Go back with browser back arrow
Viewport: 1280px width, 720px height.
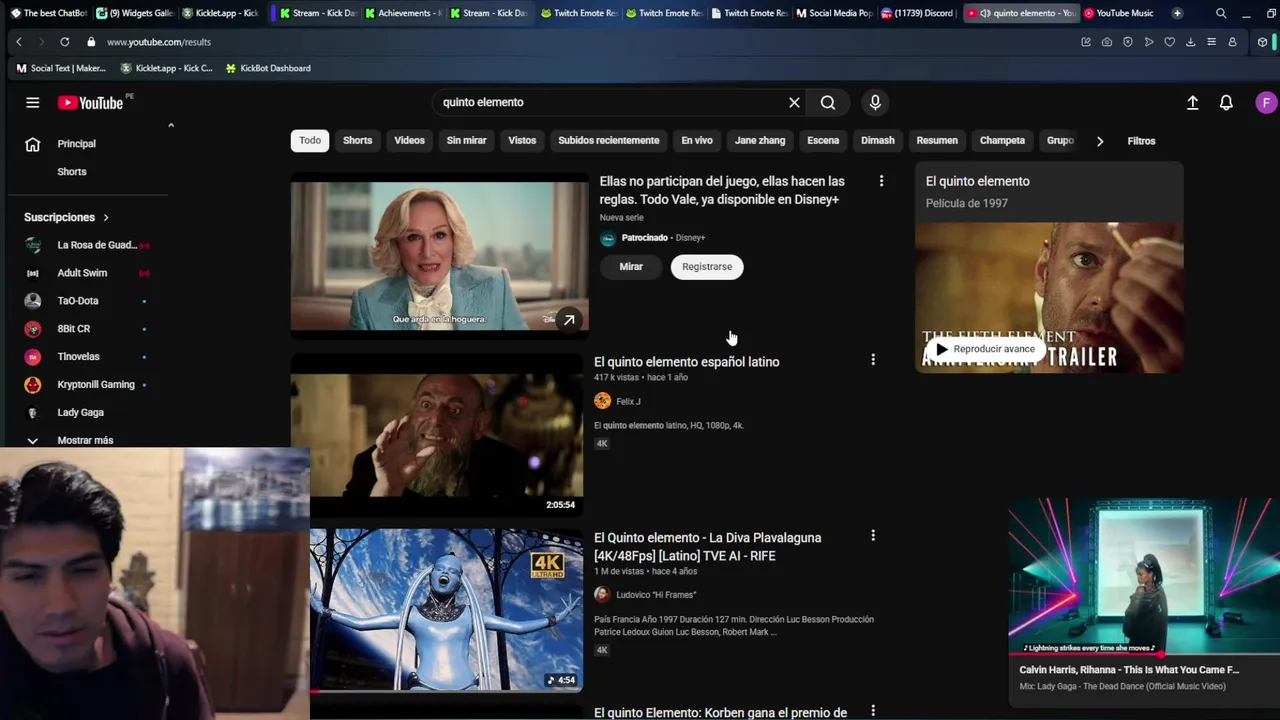pyautogui.click(x=18, y=42)
